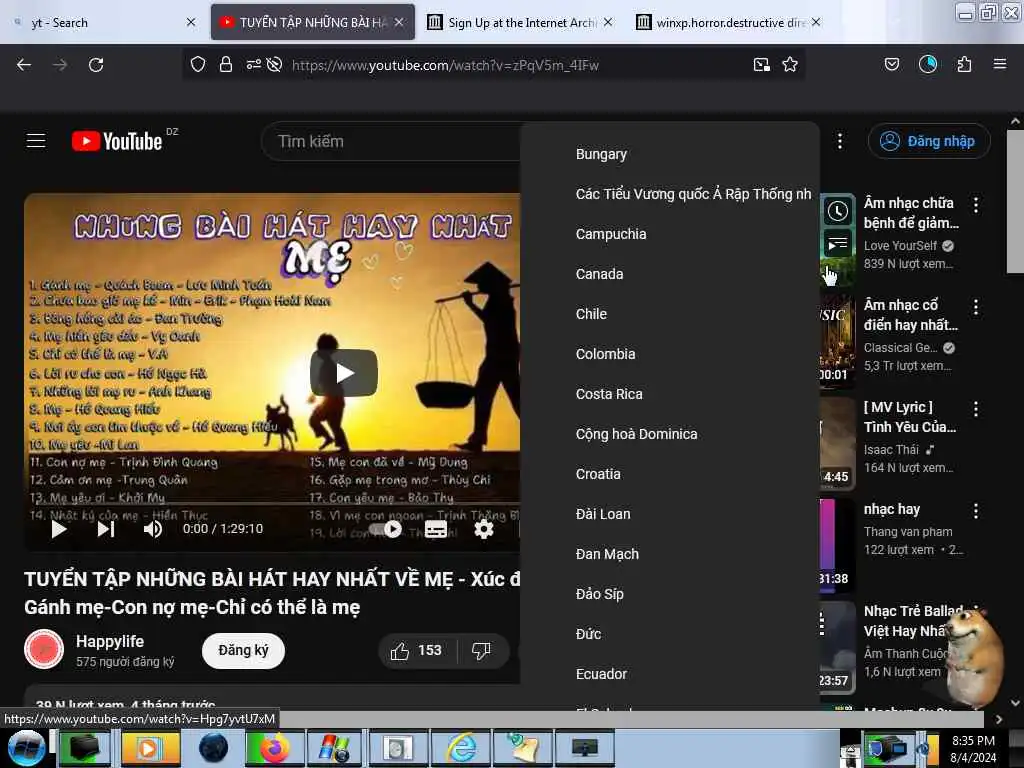Open options for MV Lyric video
This screenshot has height=768, width=1024.
coord(976,409)
